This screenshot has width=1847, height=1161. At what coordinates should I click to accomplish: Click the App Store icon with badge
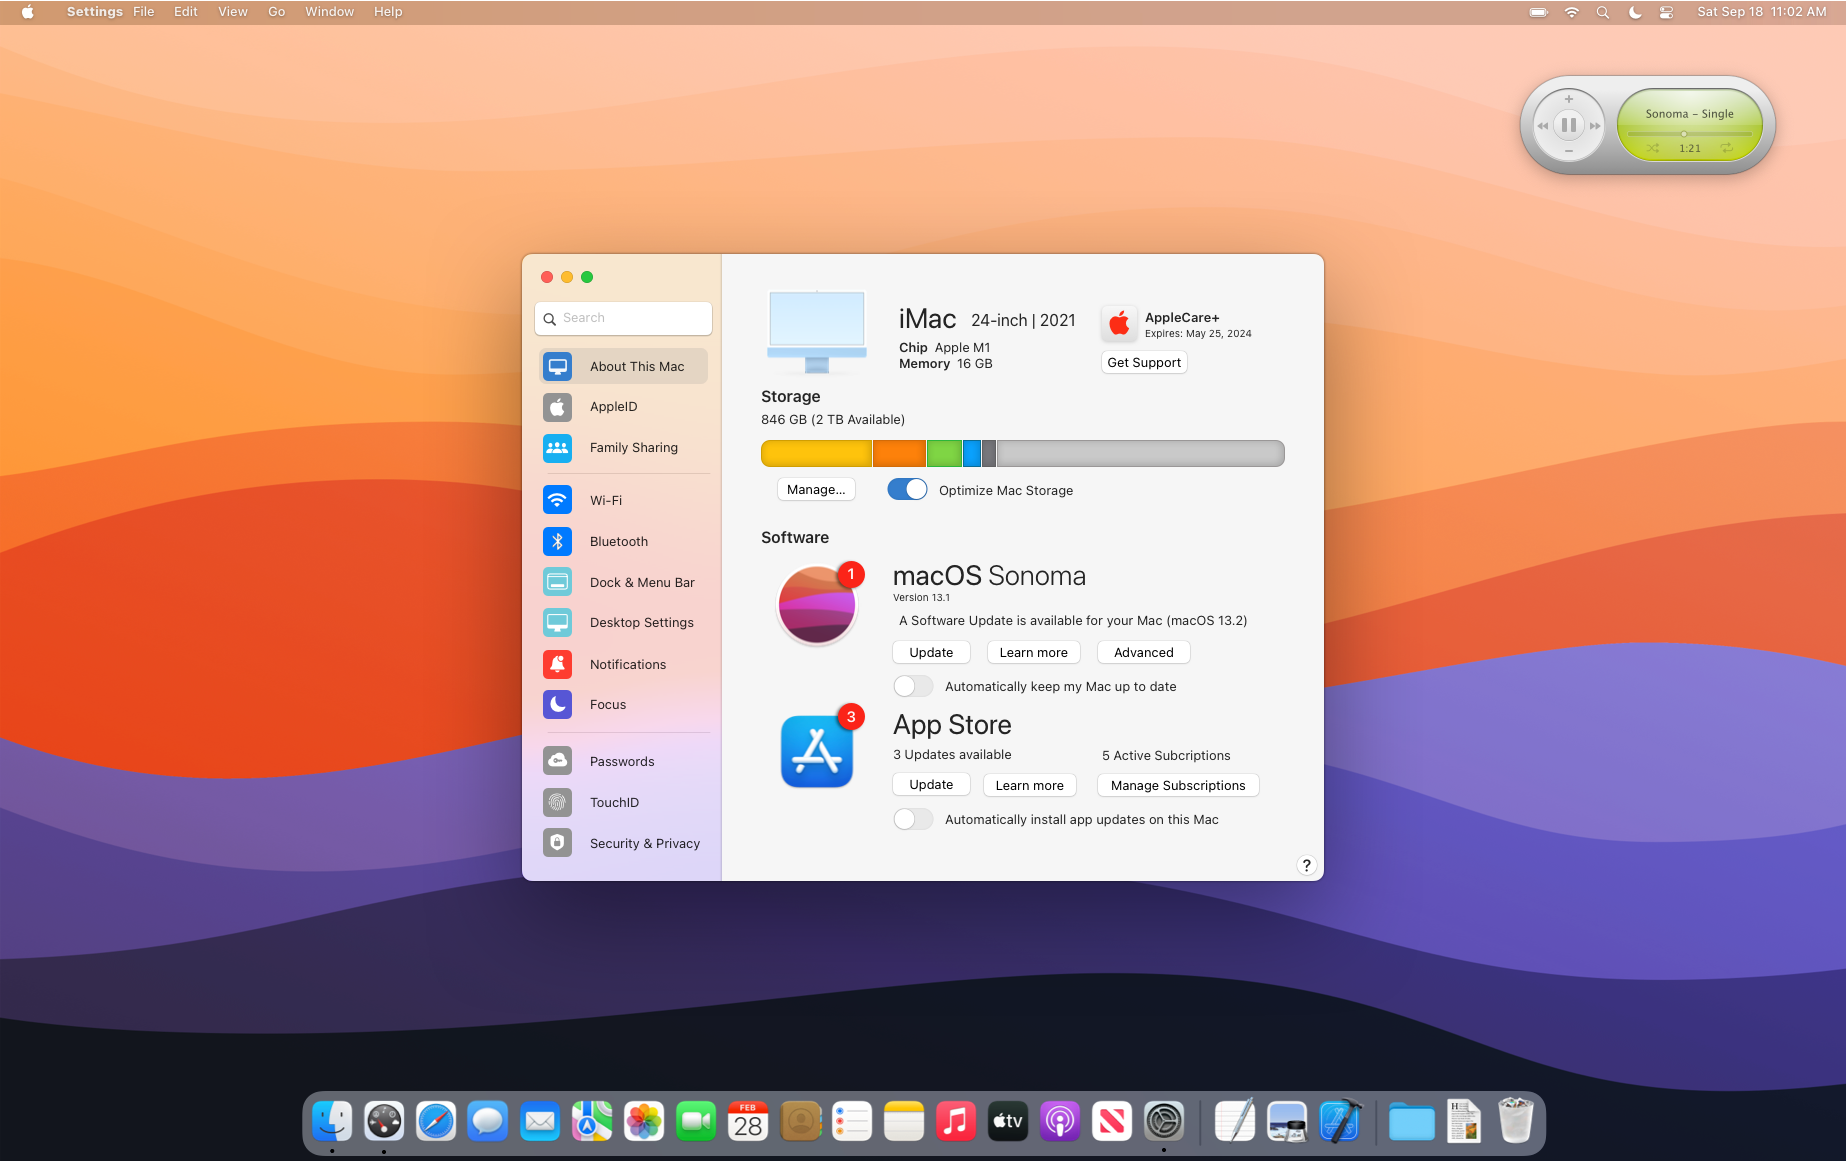817,751
